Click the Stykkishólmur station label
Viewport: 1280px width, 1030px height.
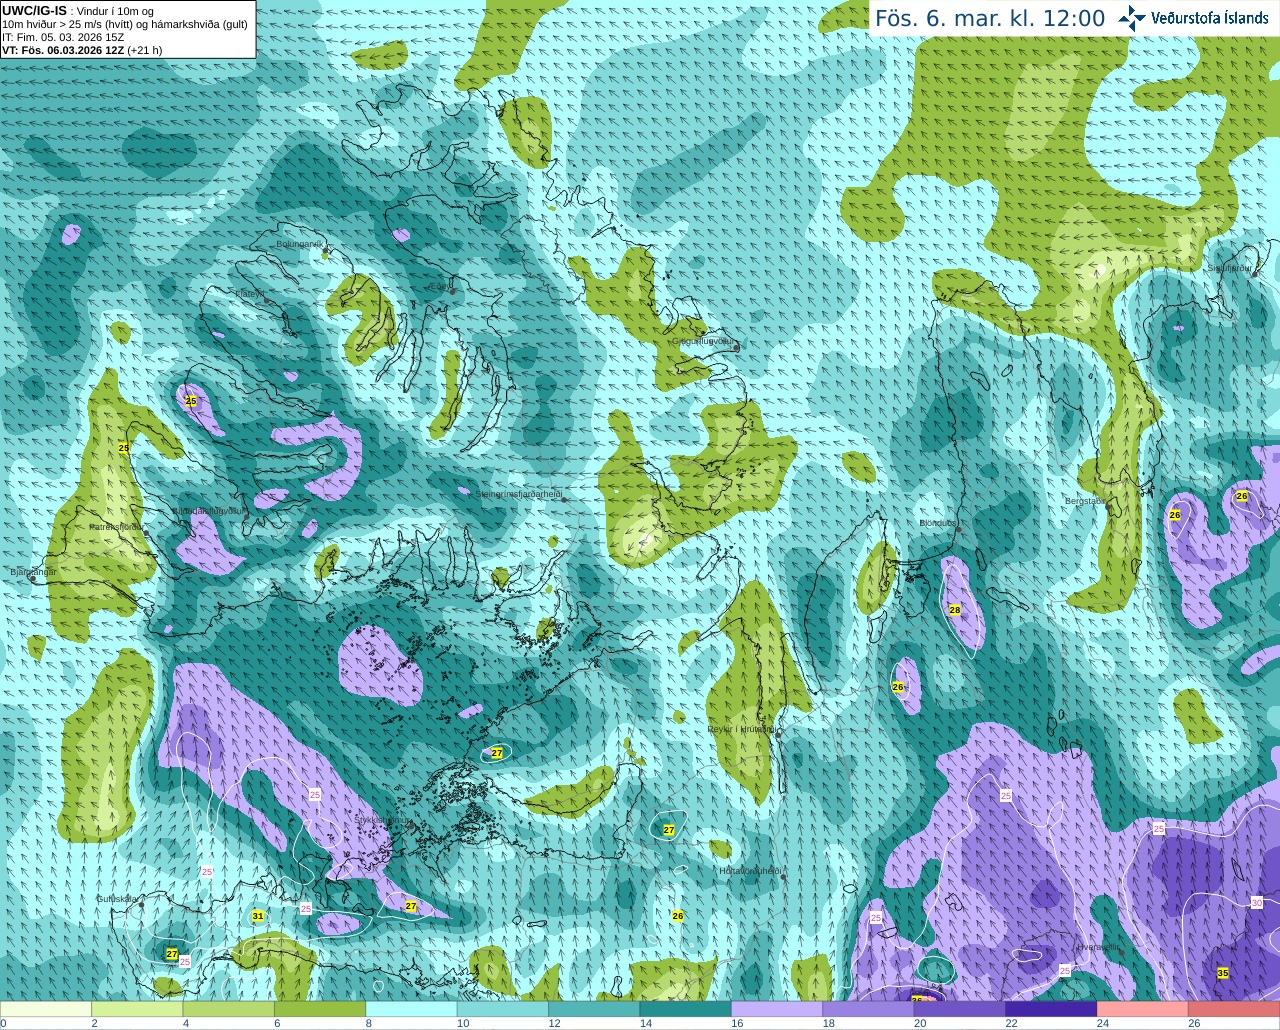(382, 820)
